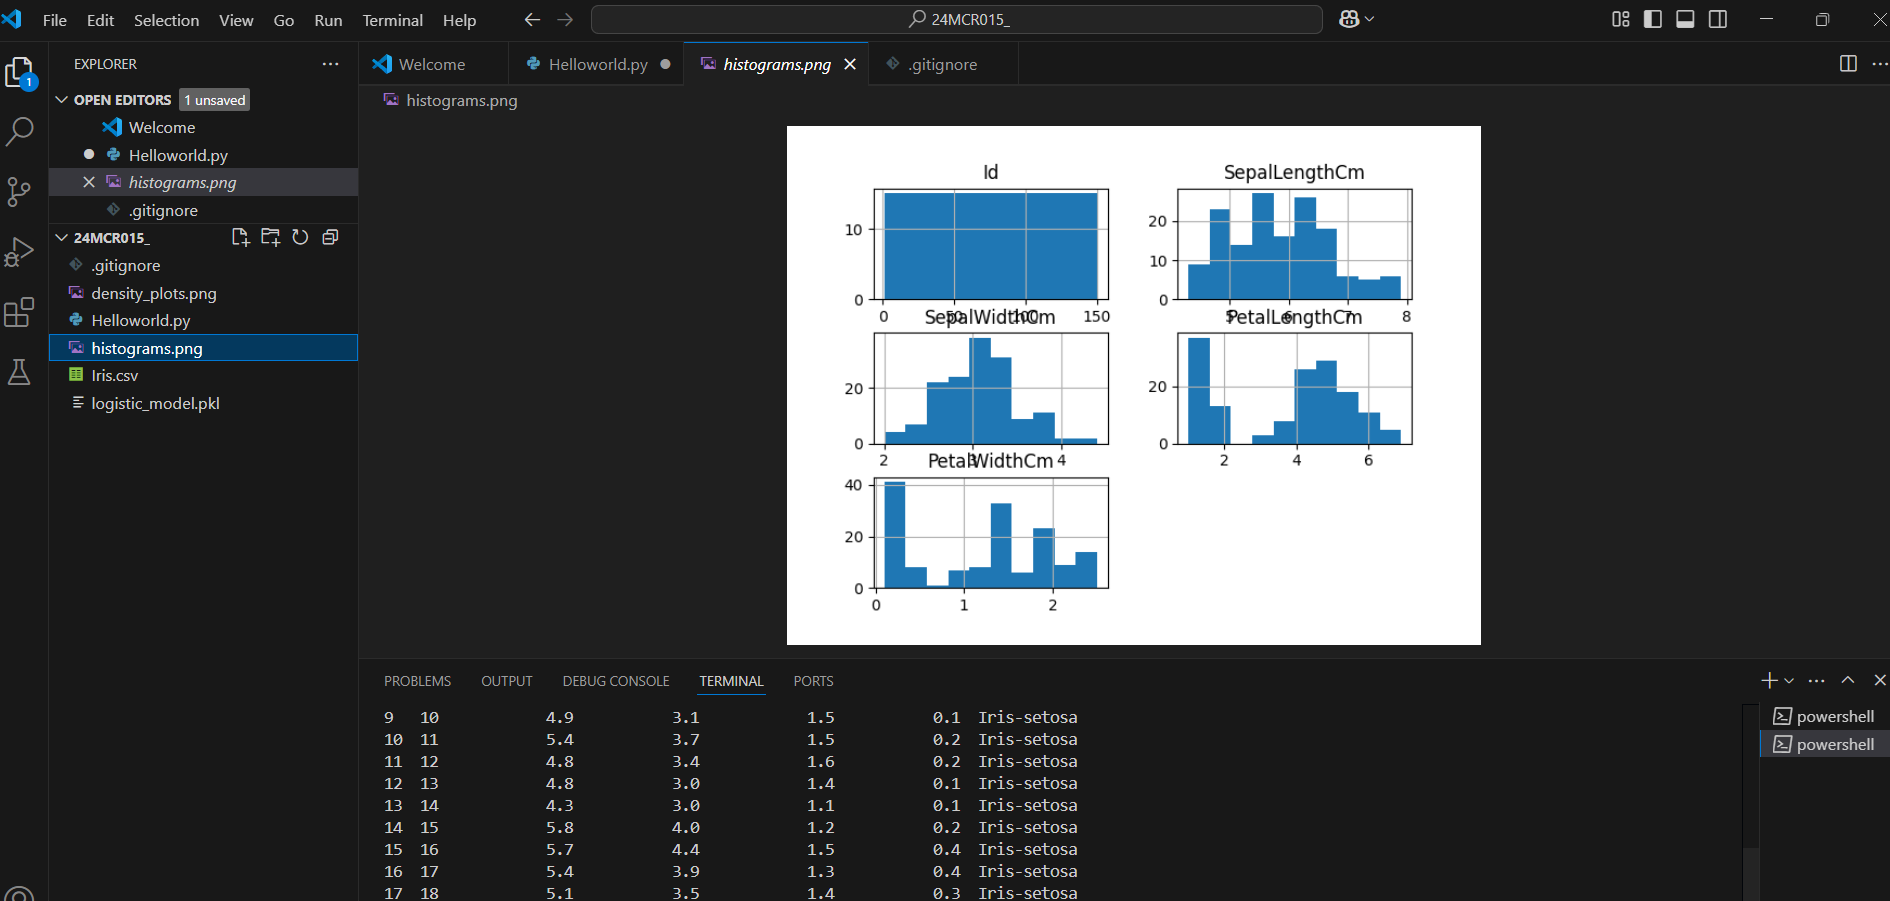Collapse all folders in explorer
Viewport: 1890px width, 901px height.
click(x=330, y=237)
